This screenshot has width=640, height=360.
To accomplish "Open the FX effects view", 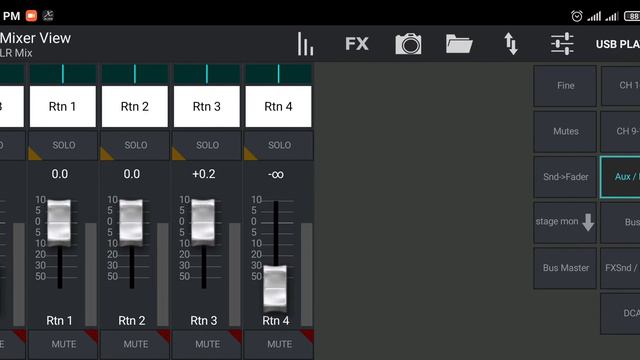I will pos(357,44).
